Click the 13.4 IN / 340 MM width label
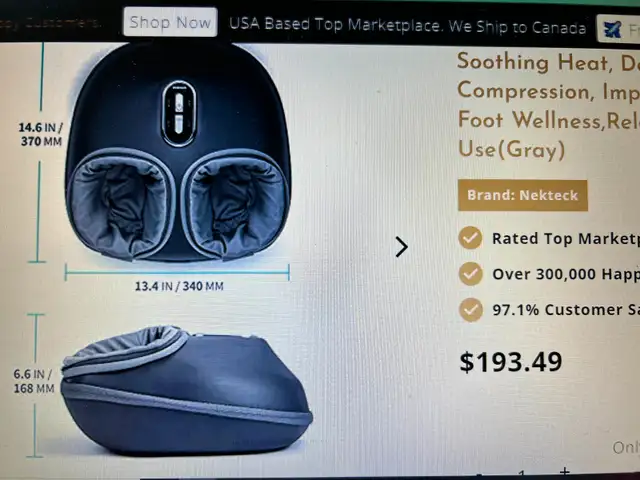The image size is (640, 480). (x=179, y=286)
